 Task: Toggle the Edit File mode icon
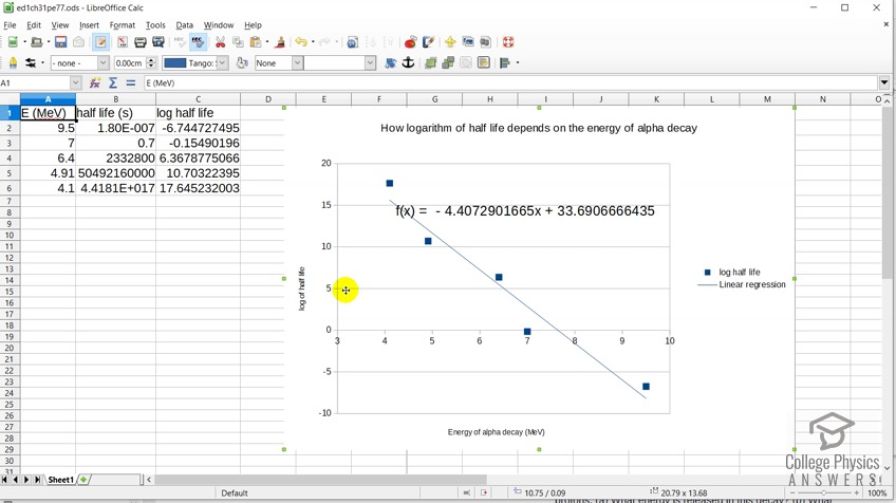[101, 43]
